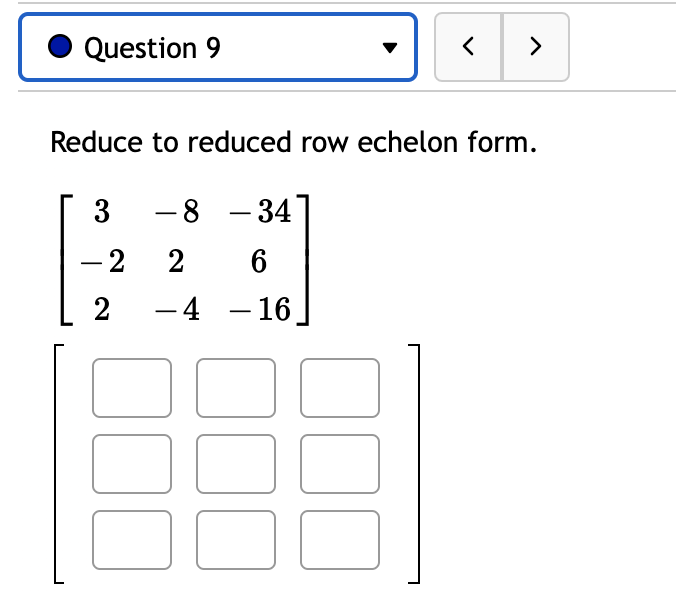Focus the row 1 column 1 answer box

tap(132, 388)
